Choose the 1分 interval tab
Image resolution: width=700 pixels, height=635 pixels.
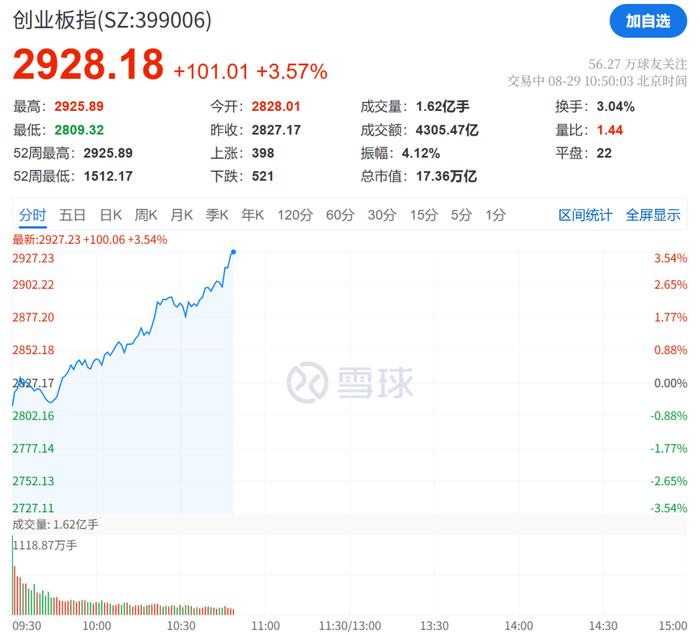click(x=496, y=215)
